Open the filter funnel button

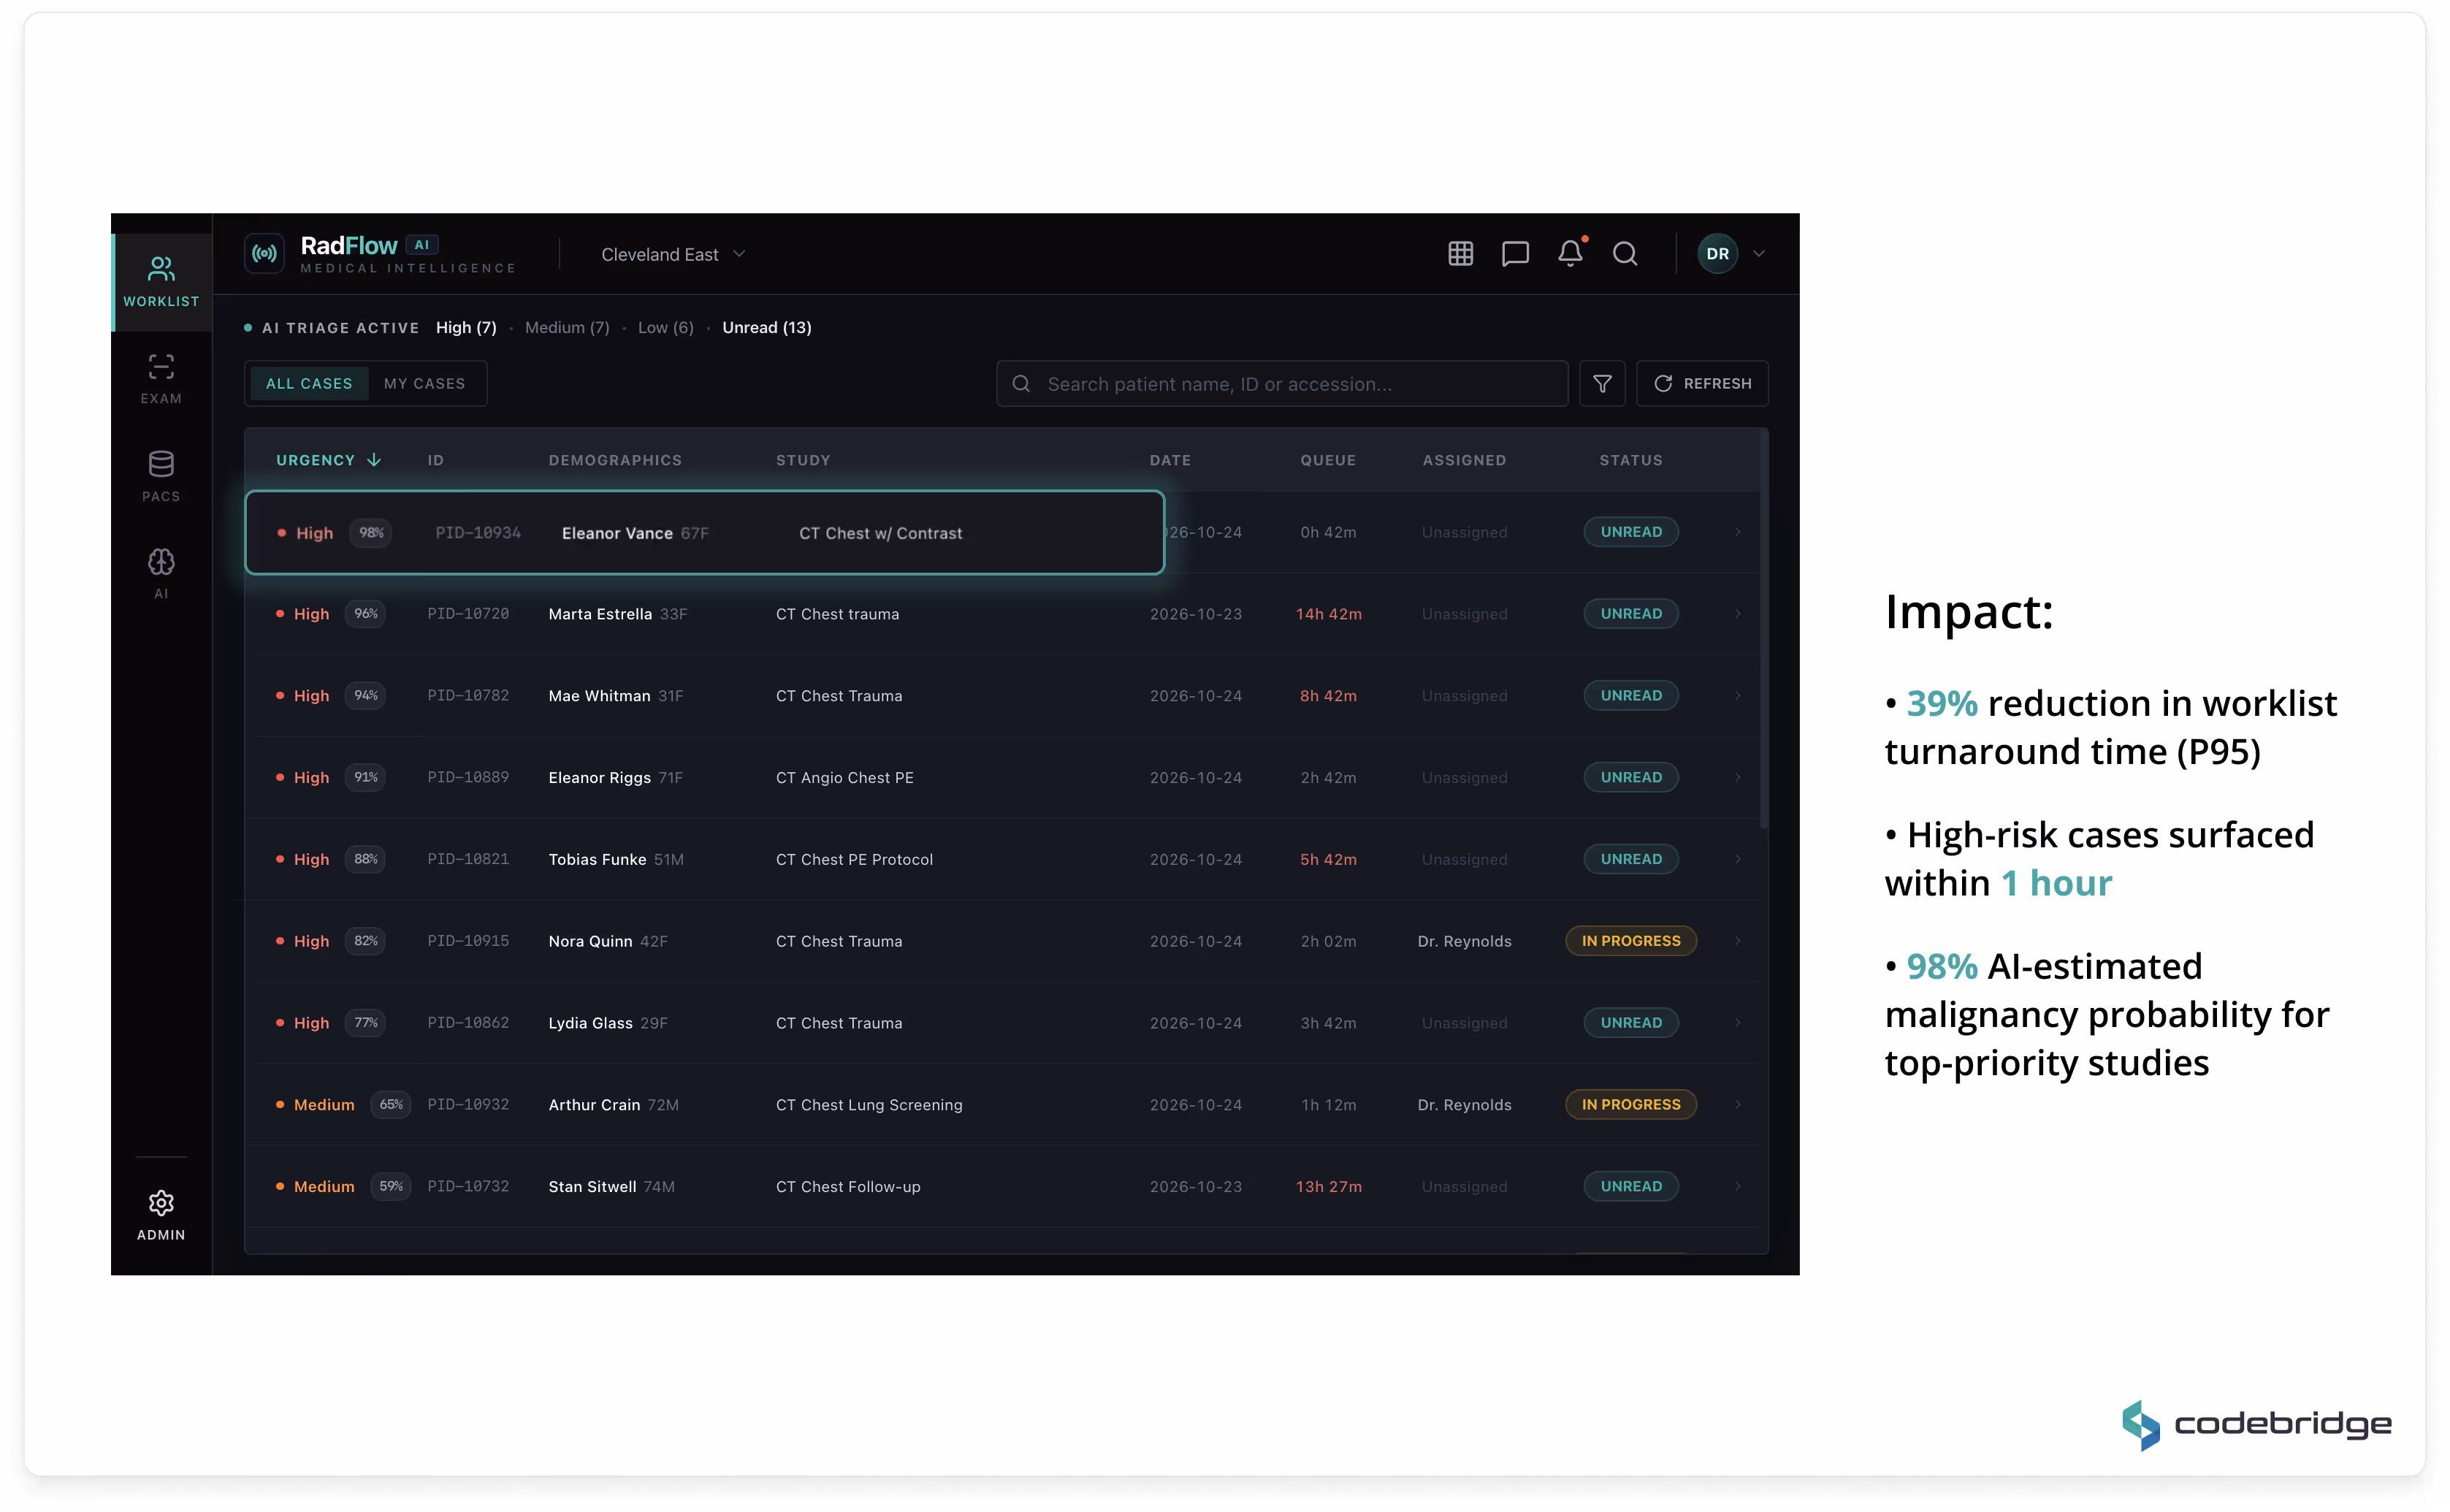click(1602, 384)
